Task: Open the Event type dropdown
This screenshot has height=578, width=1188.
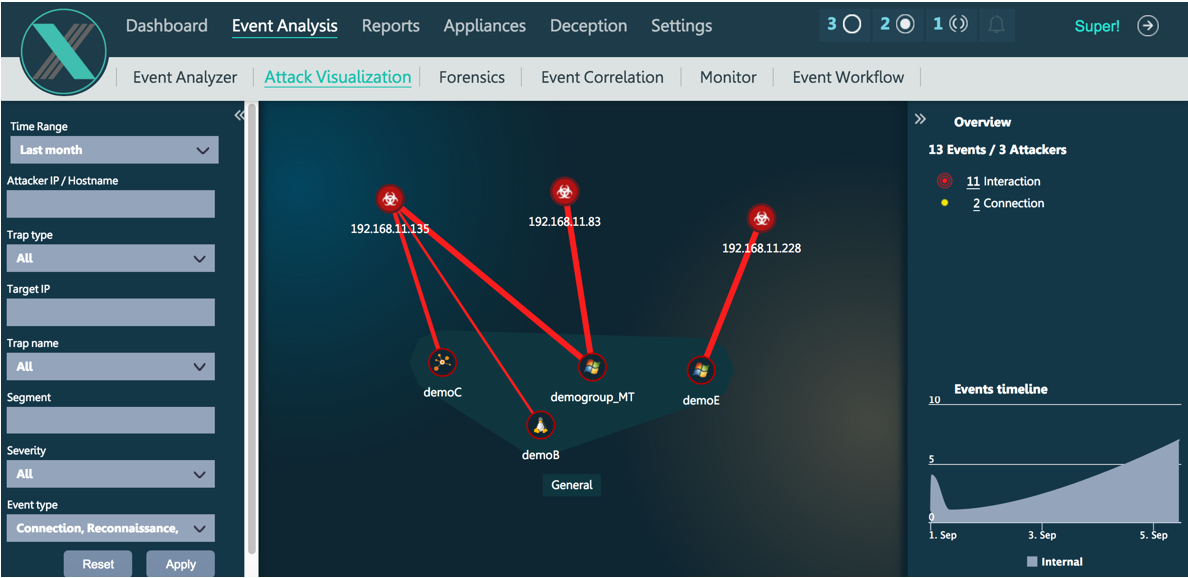Action: click(110, 528)
